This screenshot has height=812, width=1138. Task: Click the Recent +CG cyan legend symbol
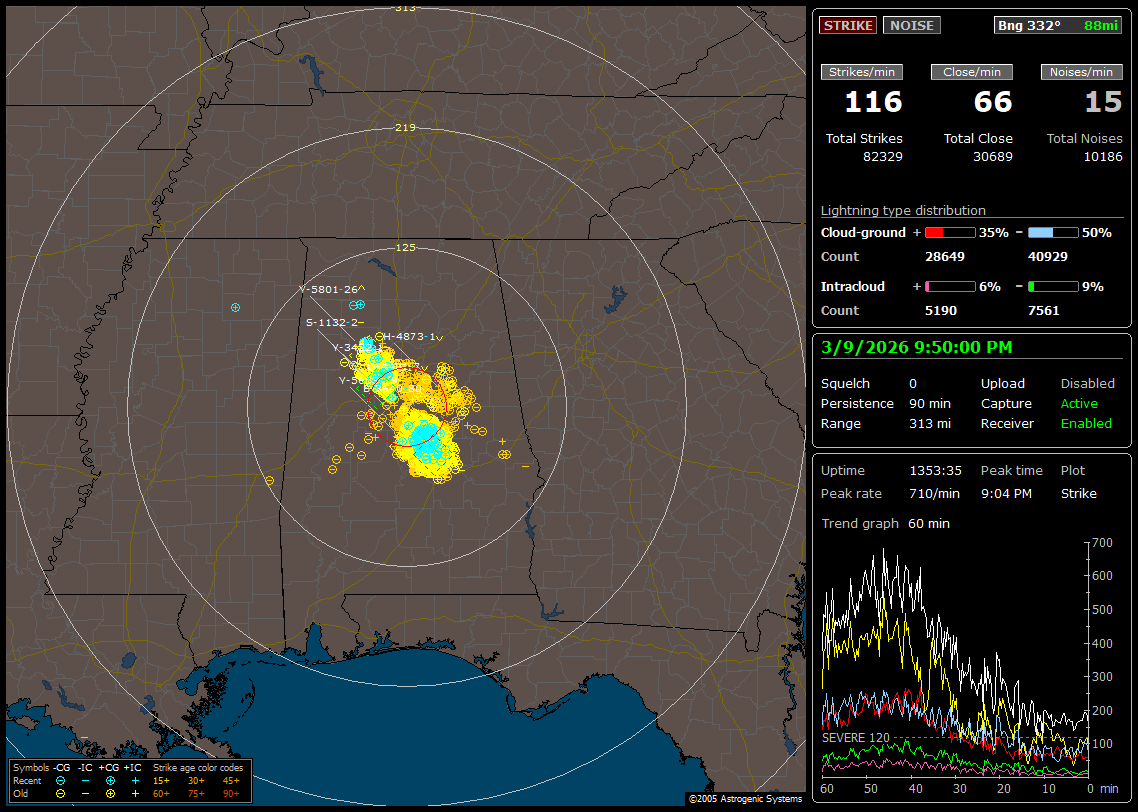pyautogui.click(x=110, y=780)
